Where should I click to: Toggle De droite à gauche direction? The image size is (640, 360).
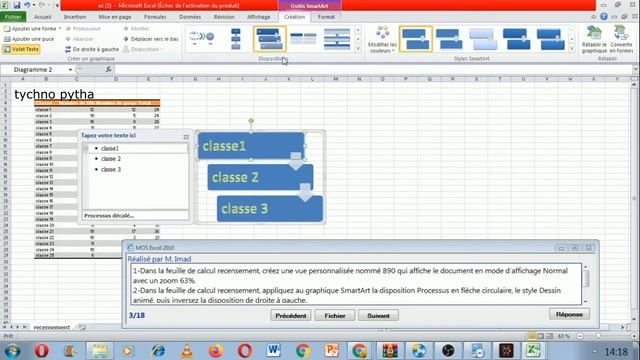(92, 49)
